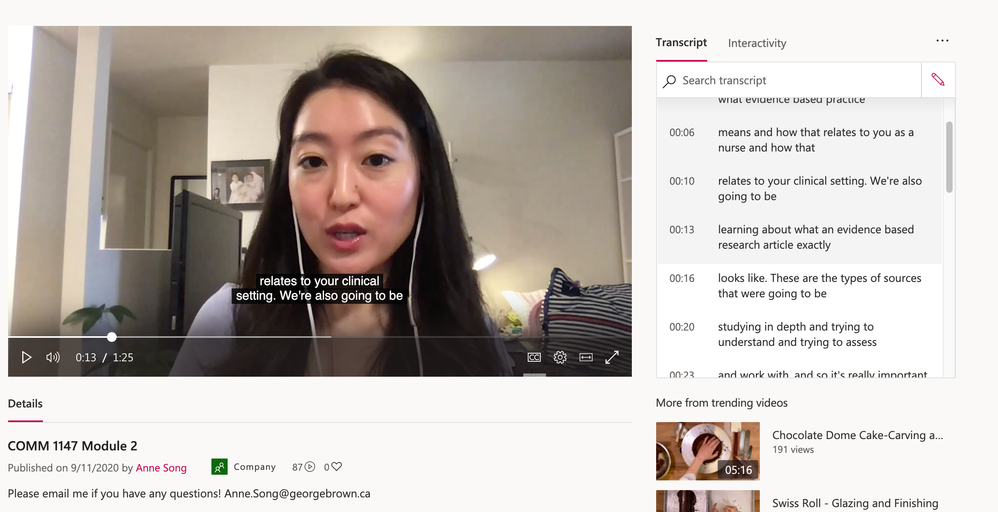Click the magnifier search icon
This screenshot has height=512, width=998.
[x=669, y=81]
